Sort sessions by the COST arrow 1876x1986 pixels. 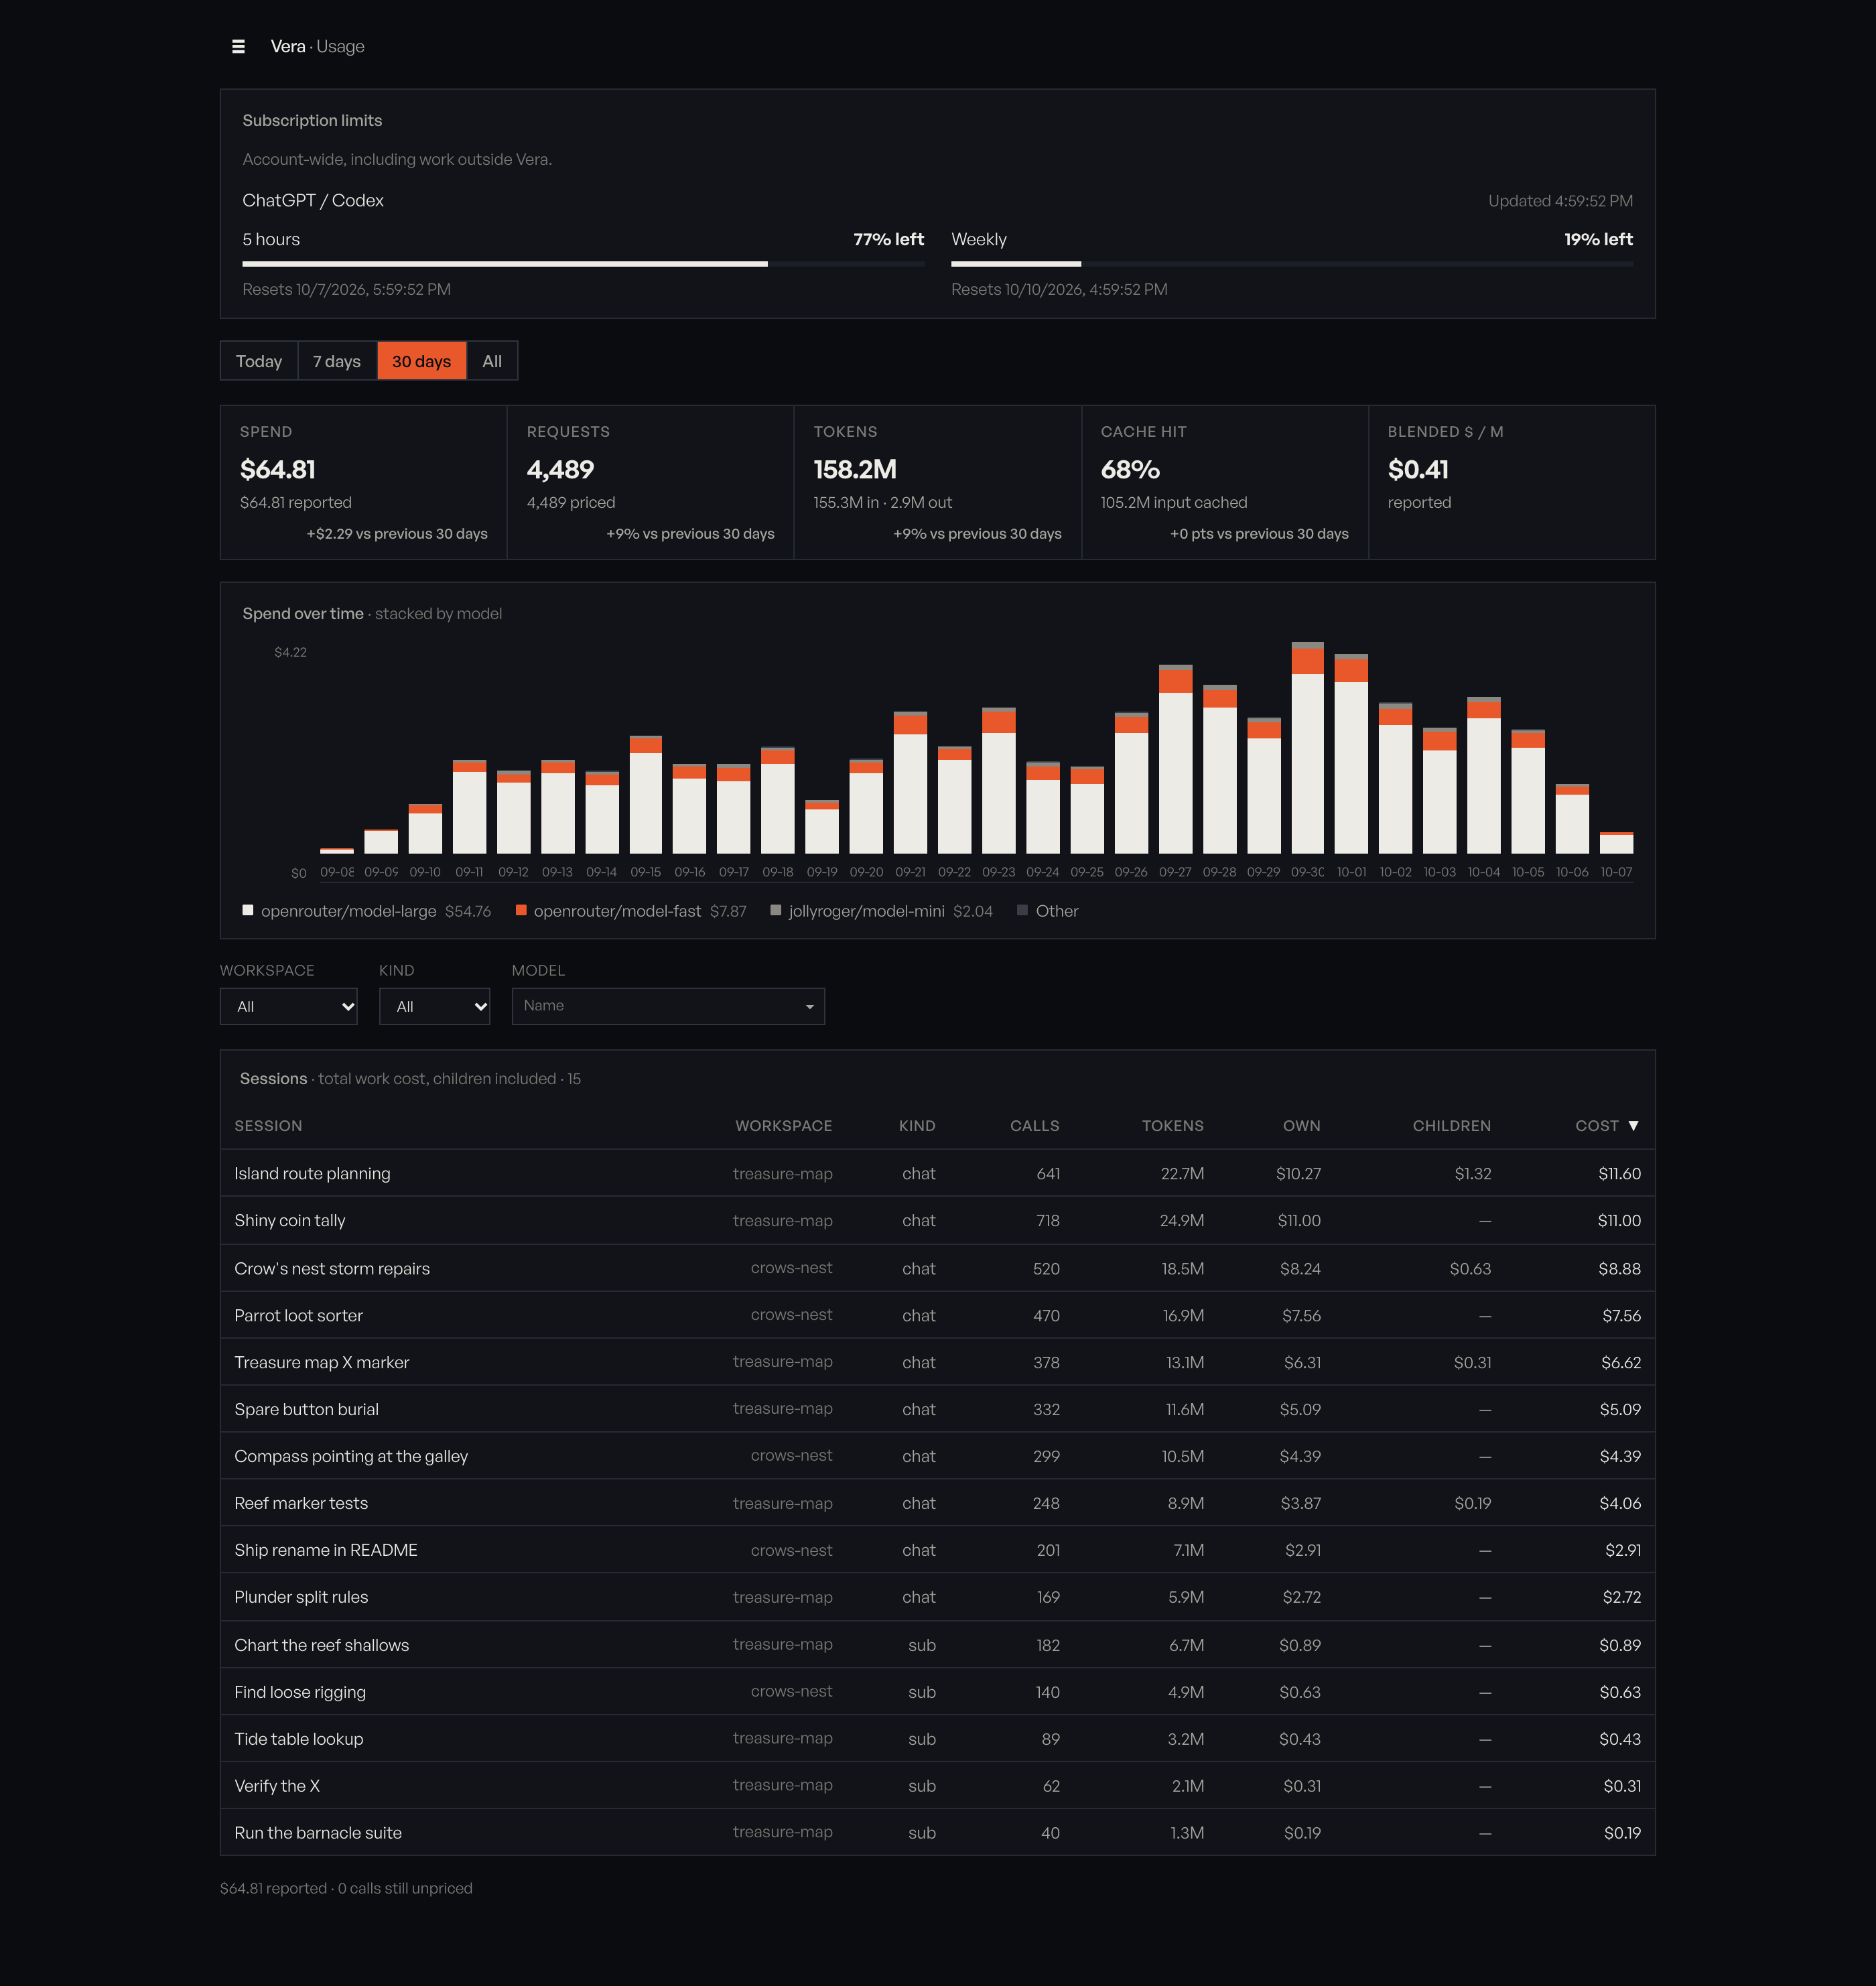[x=1633, y=1125]
